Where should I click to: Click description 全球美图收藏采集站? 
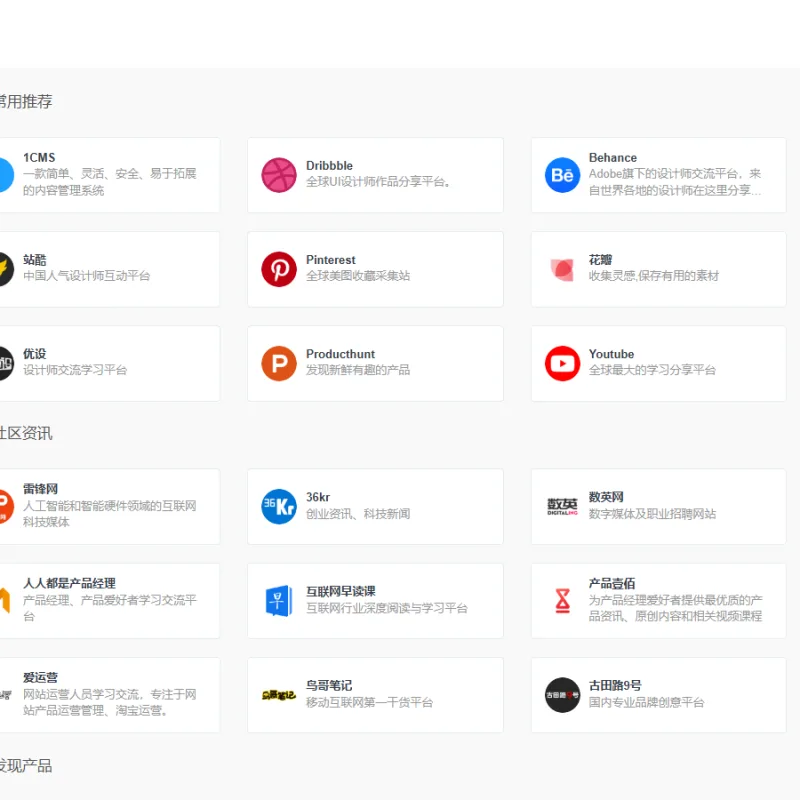tap(358, 276)
